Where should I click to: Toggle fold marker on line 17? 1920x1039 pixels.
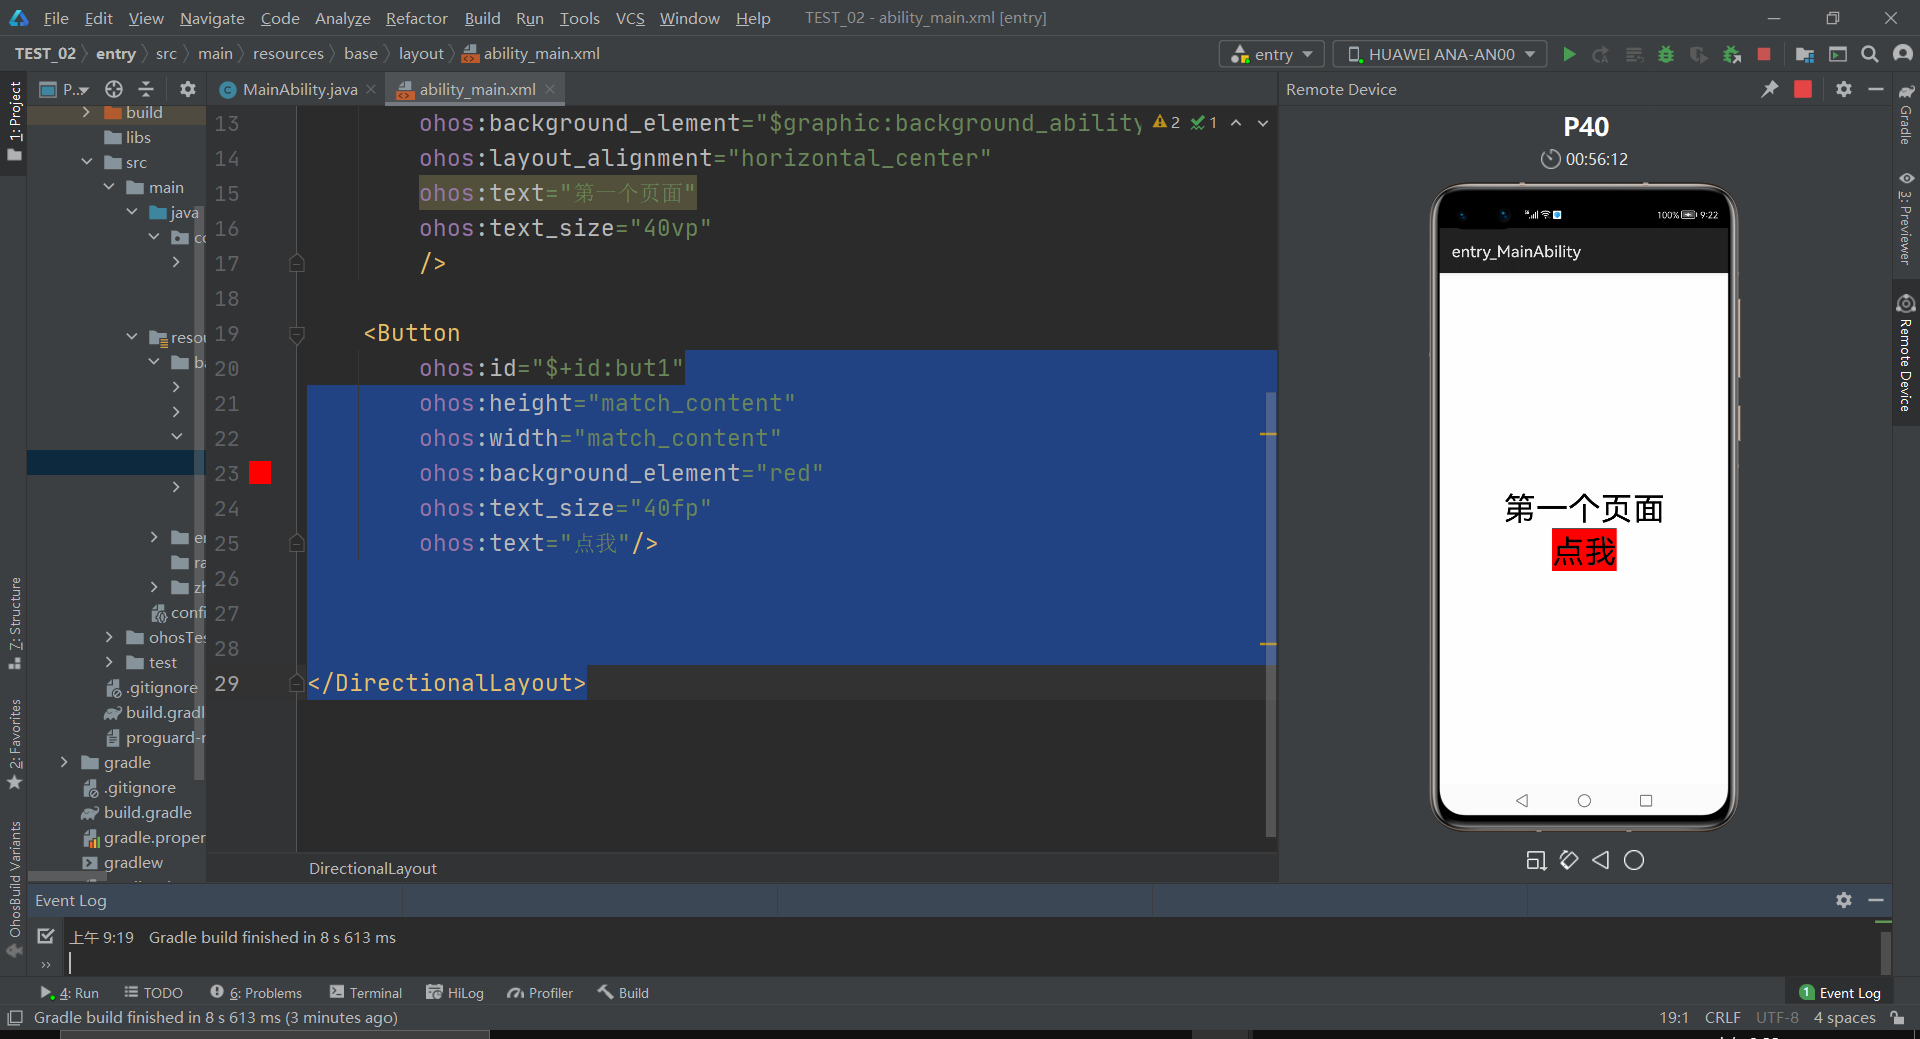(x=297, y=264)
